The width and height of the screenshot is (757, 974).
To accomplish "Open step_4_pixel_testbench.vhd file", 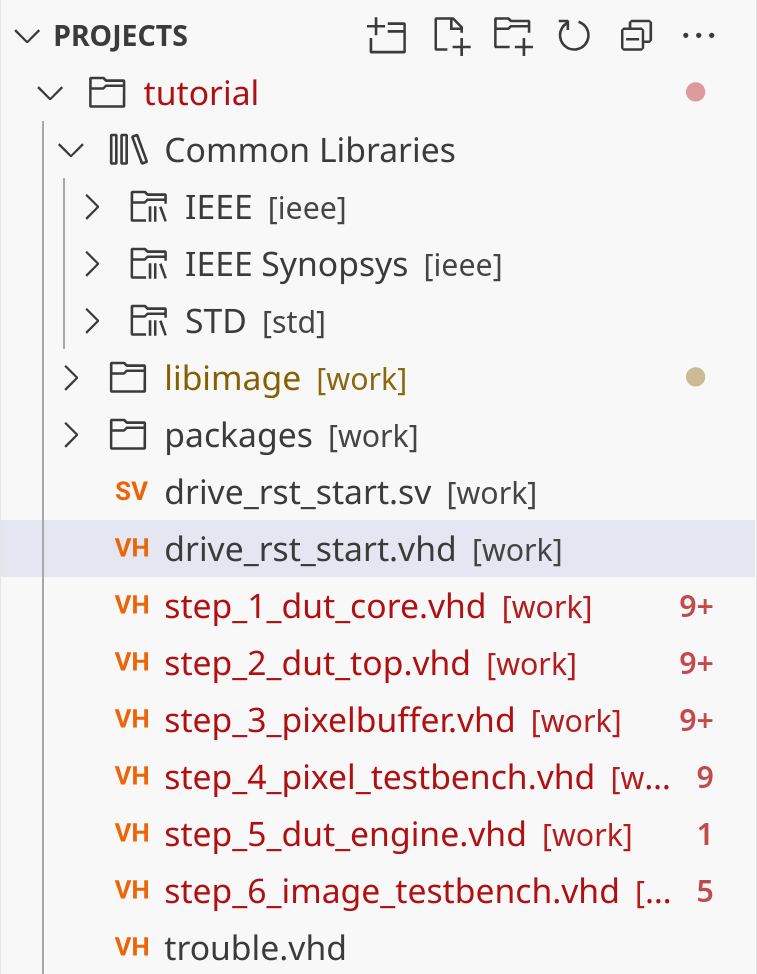I will [x=378, y=777].
